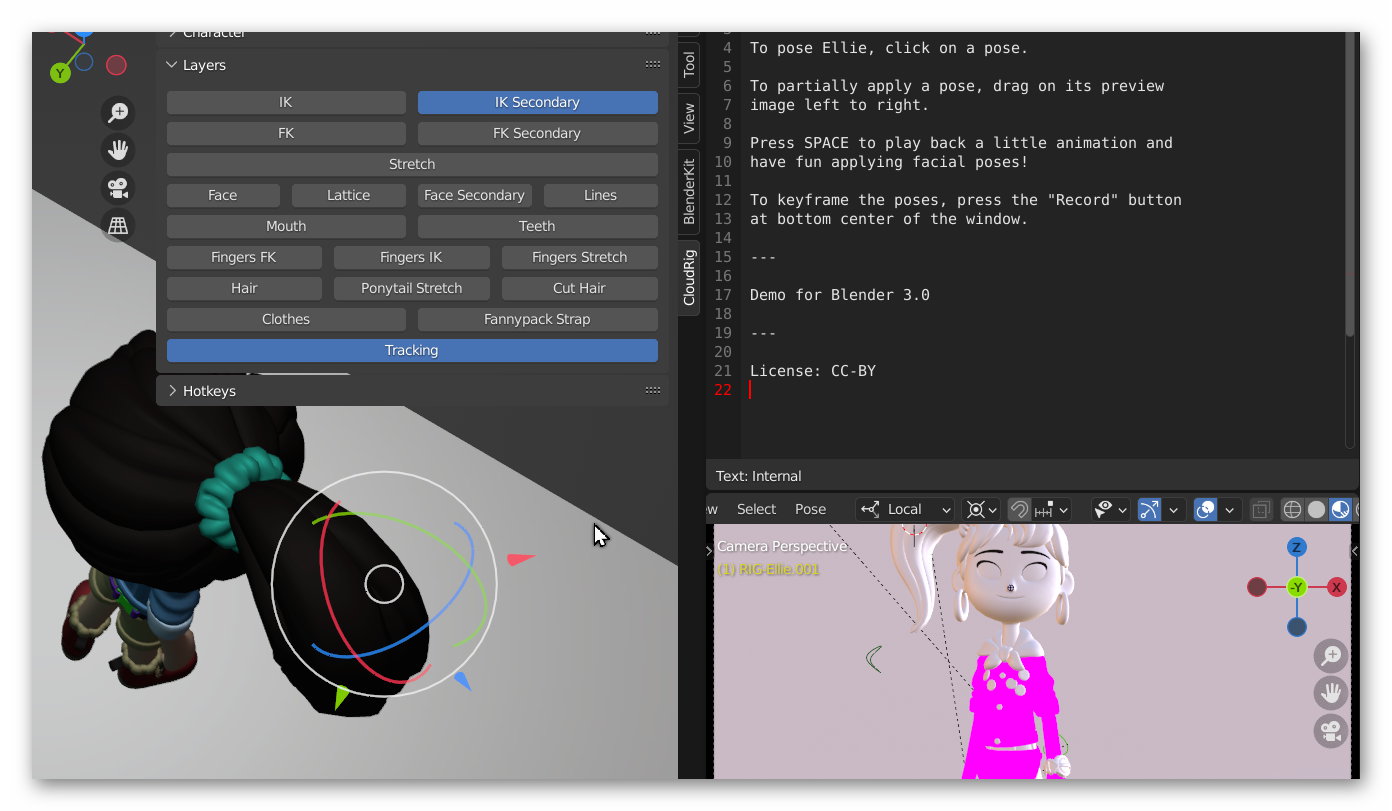Click the green arrow handle of rotate gizmo
This screenshot has width=1392, height=811.
342,697
